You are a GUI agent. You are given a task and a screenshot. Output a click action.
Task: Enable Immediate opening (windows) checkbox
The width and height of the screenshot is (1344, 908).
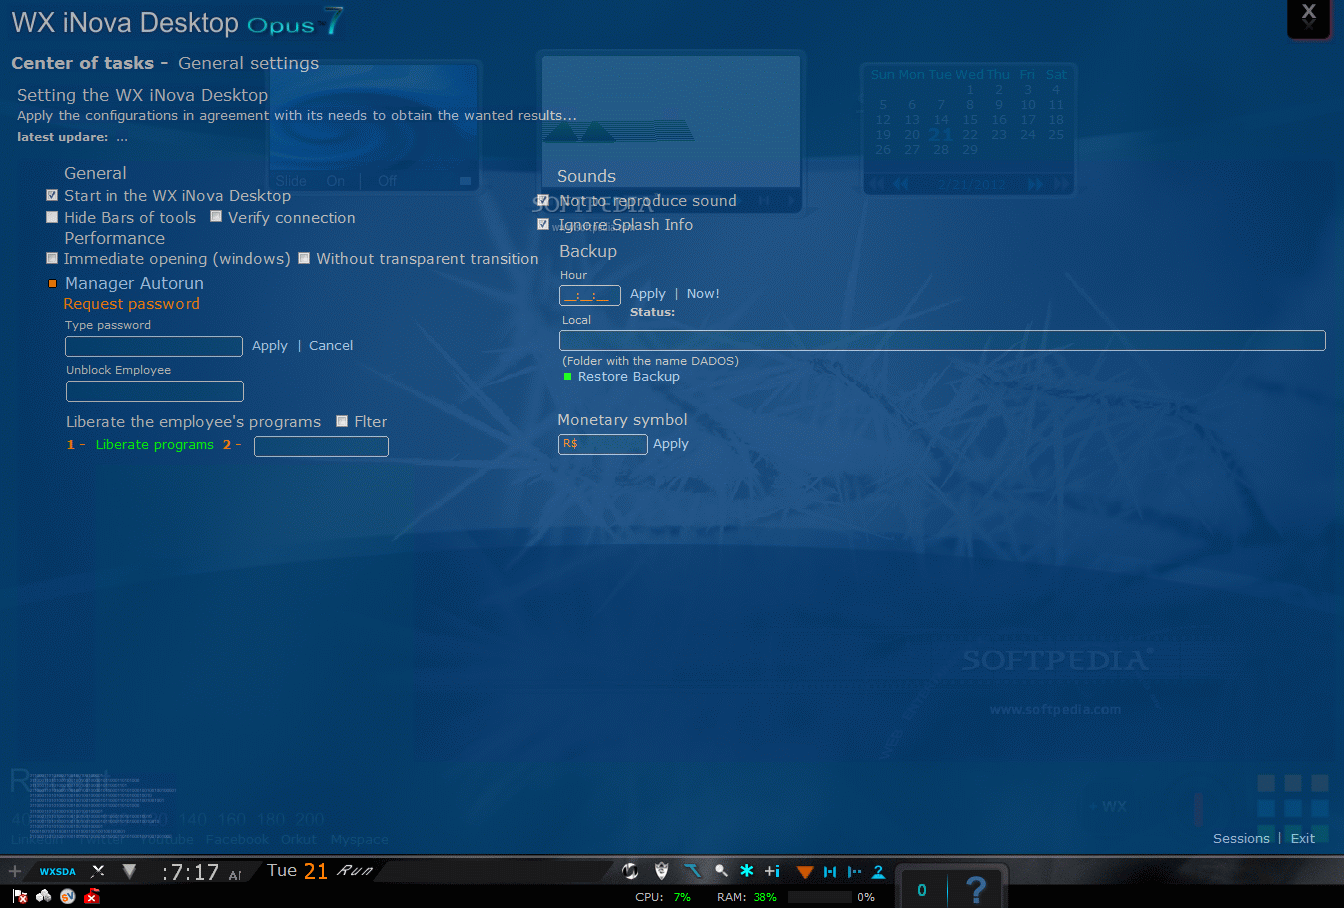tap(52, 258)
